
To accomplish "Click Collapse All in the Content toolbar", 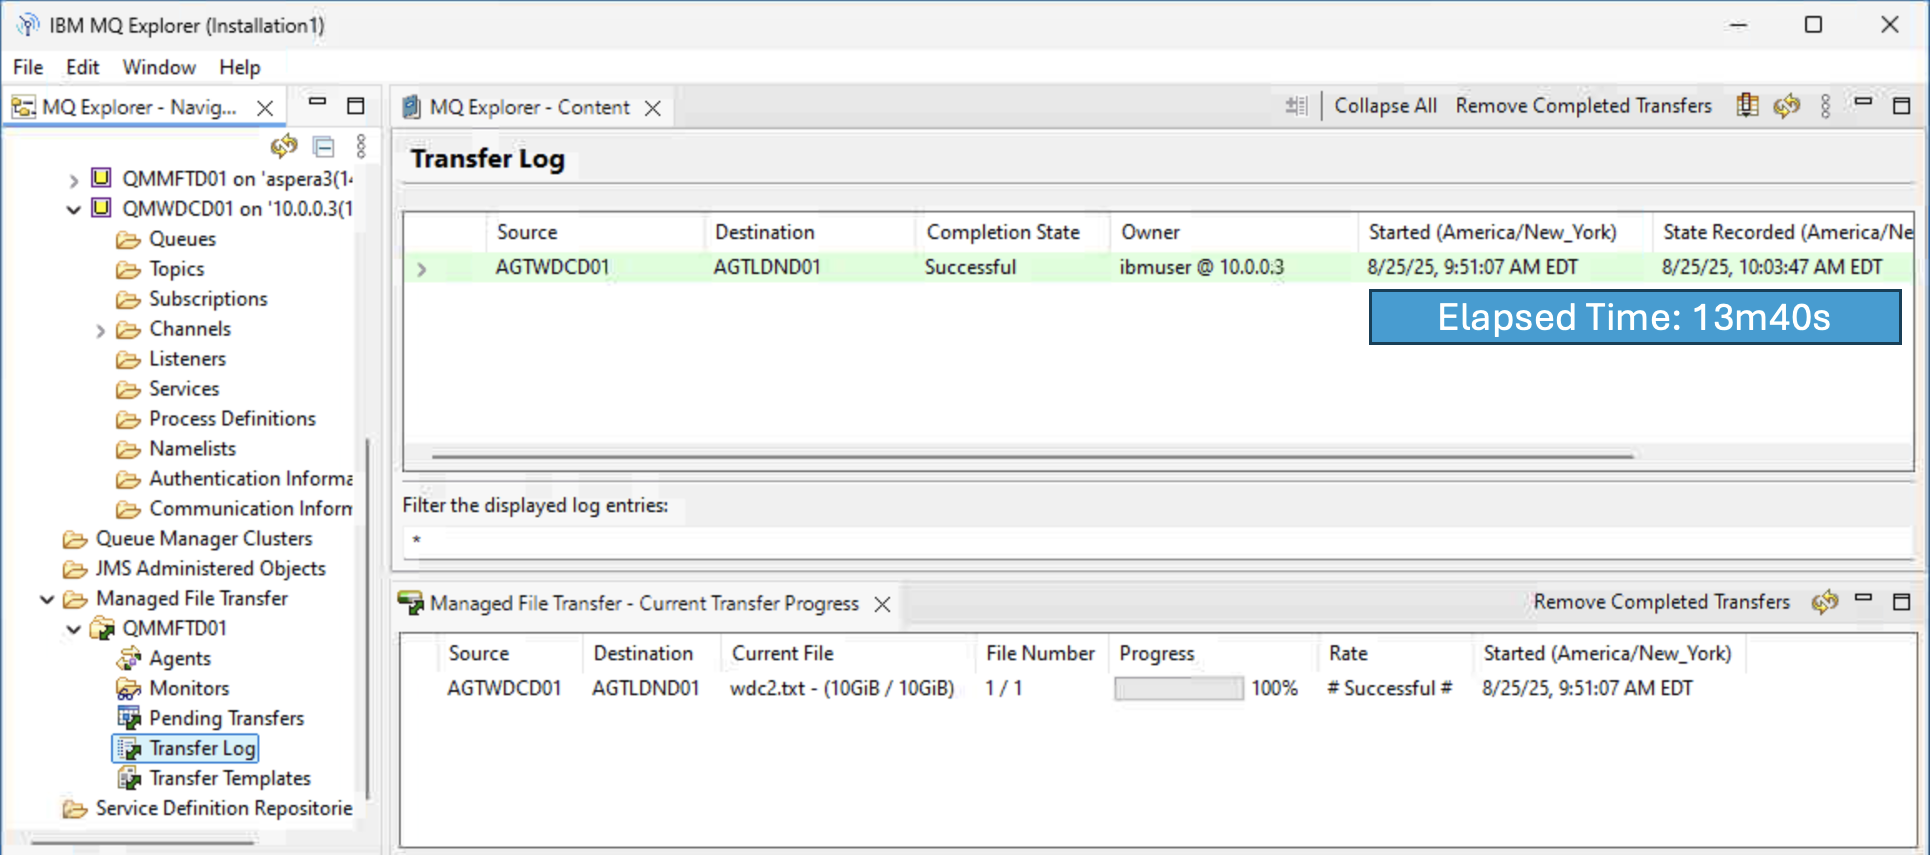I will 1385,105.
